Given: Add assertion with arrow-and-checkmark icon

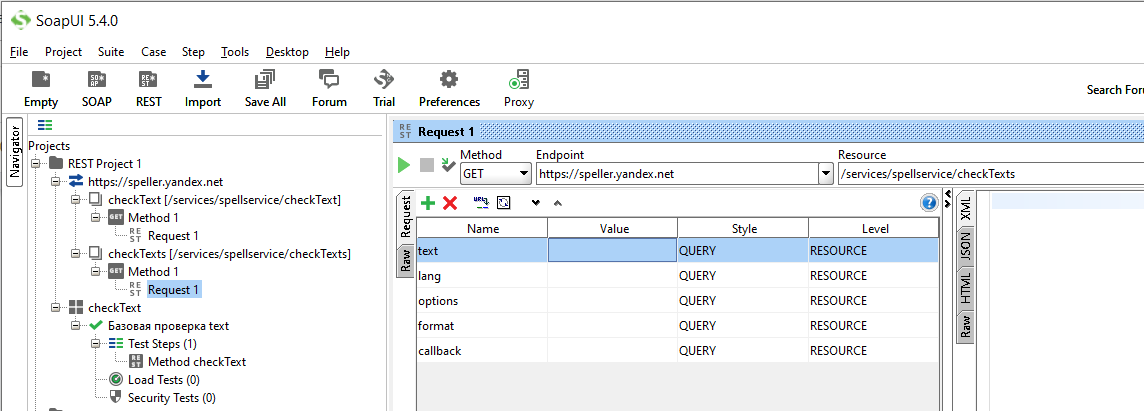Looking at the screenshot, I should (x=449, y=166).
